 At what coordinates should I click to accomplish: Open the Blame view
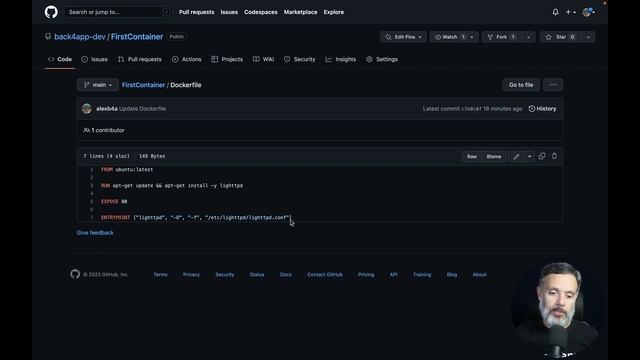(x=493, y=156)
